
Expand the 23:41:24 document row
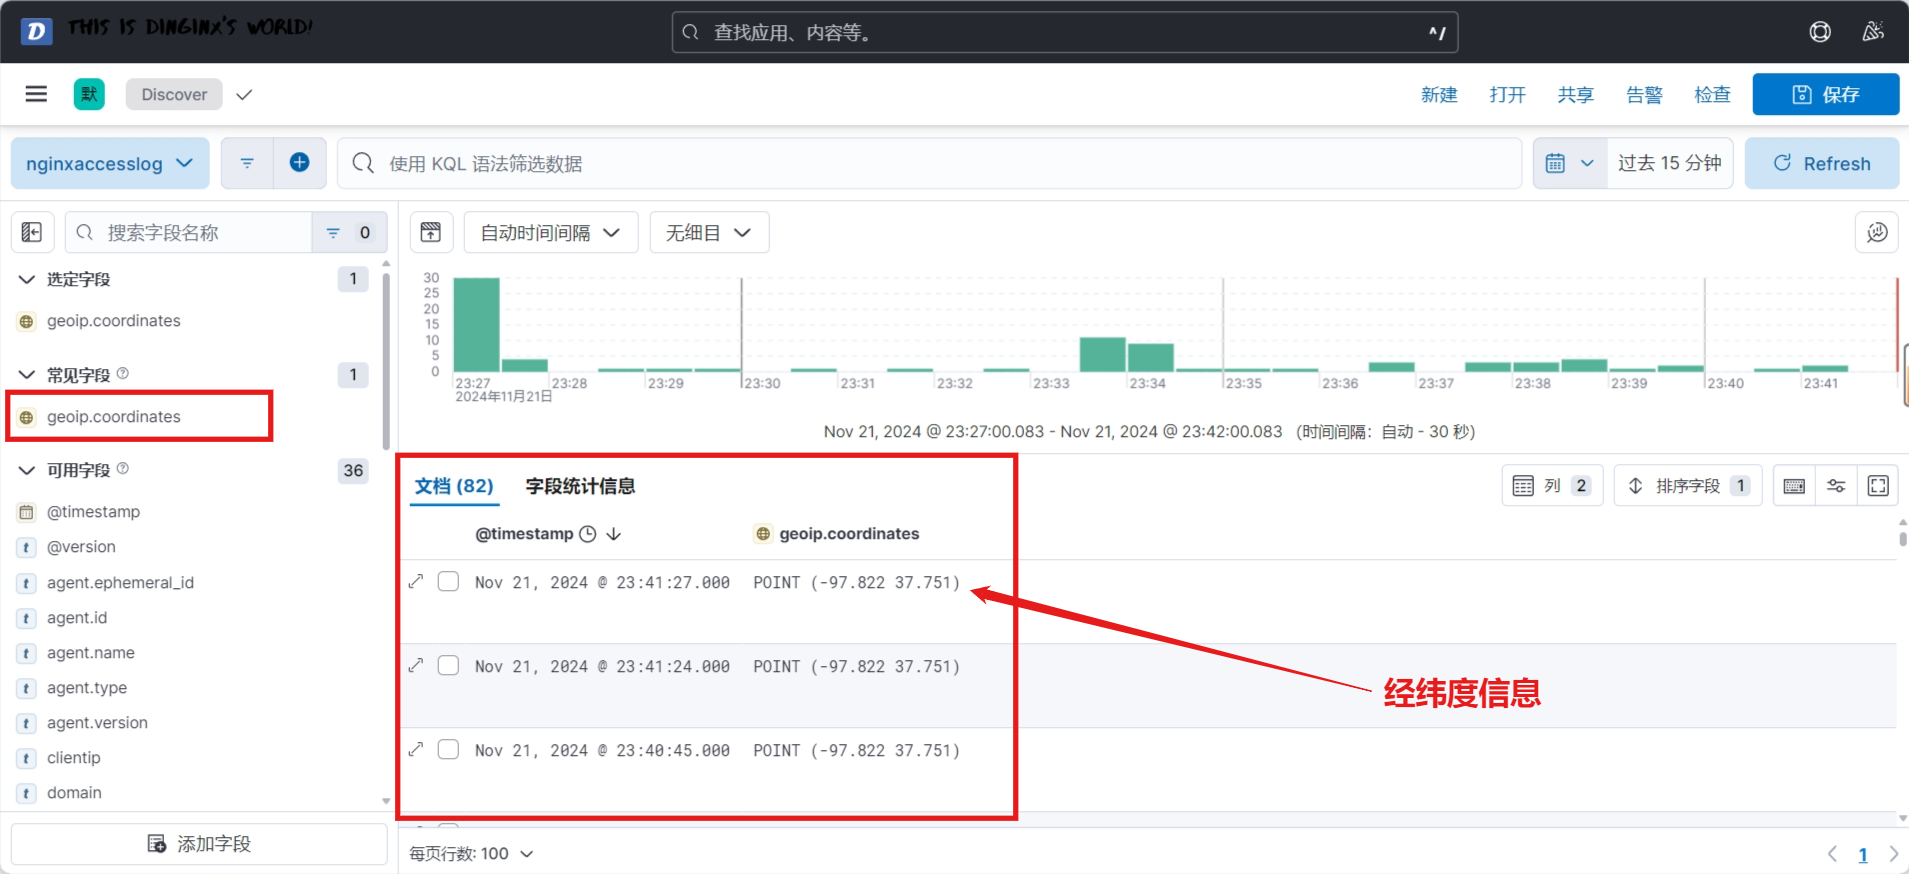(x=416, y=665)
